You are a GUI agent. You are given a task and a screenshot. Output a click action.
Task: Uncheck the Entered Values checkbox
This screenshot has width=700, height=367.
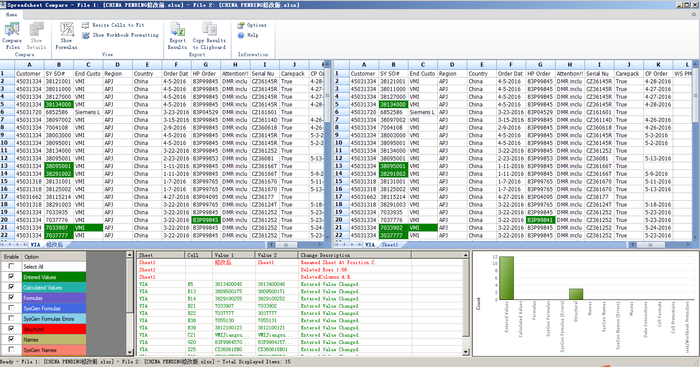[11, 277]
